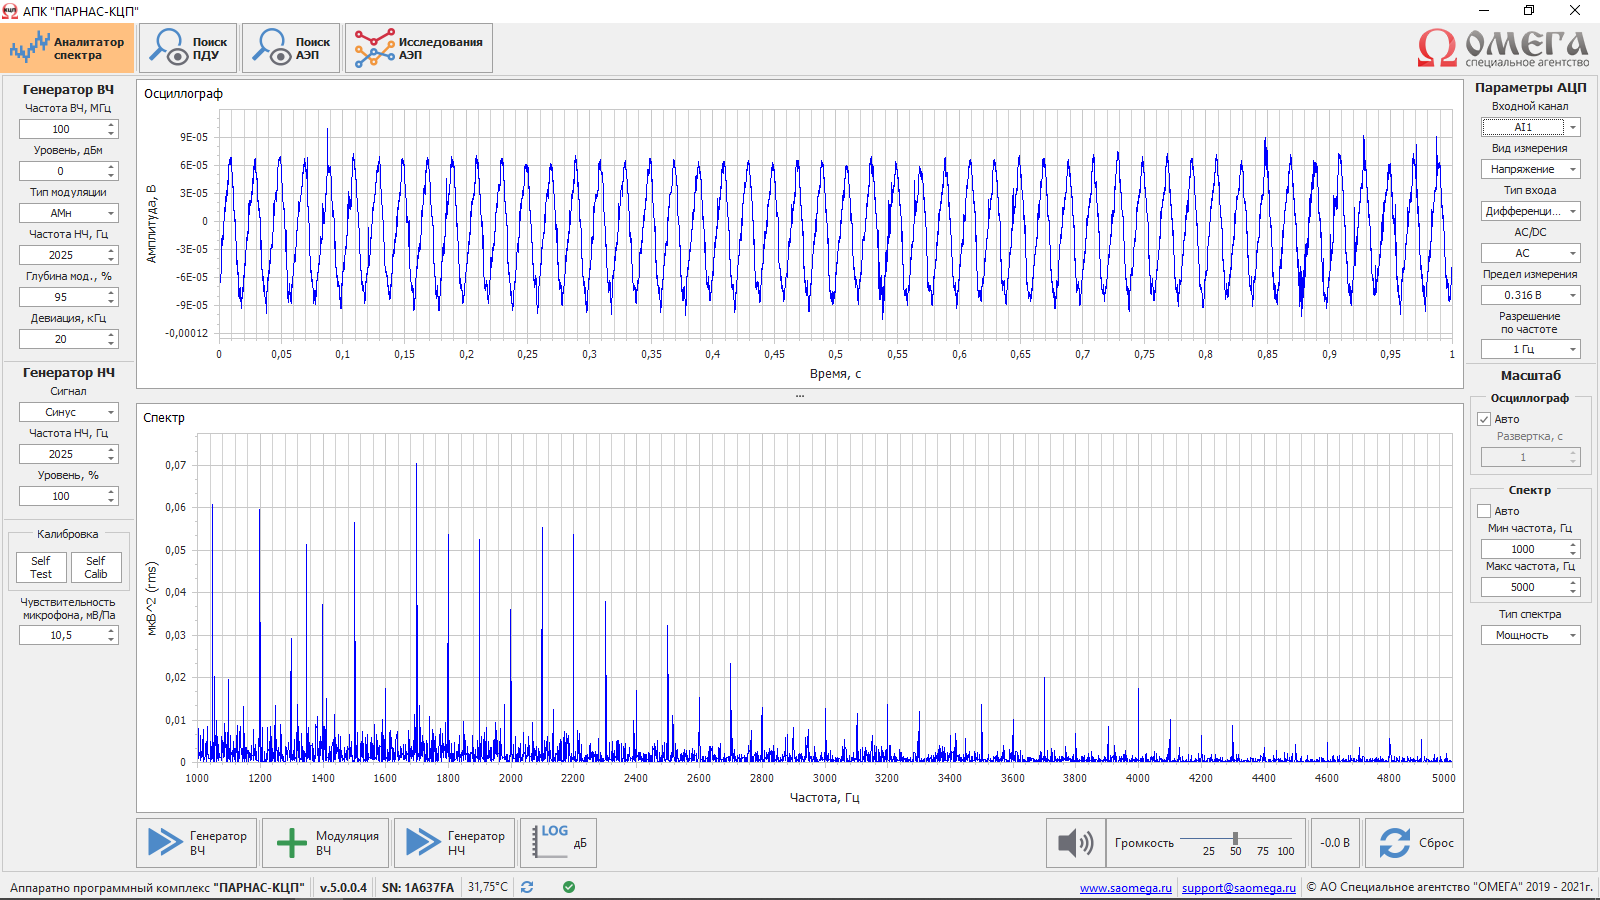The height and width of the screenshot is (900, 1600).
Task: Open Разрешение по частоте dropdown
Action: point(1530,349)
